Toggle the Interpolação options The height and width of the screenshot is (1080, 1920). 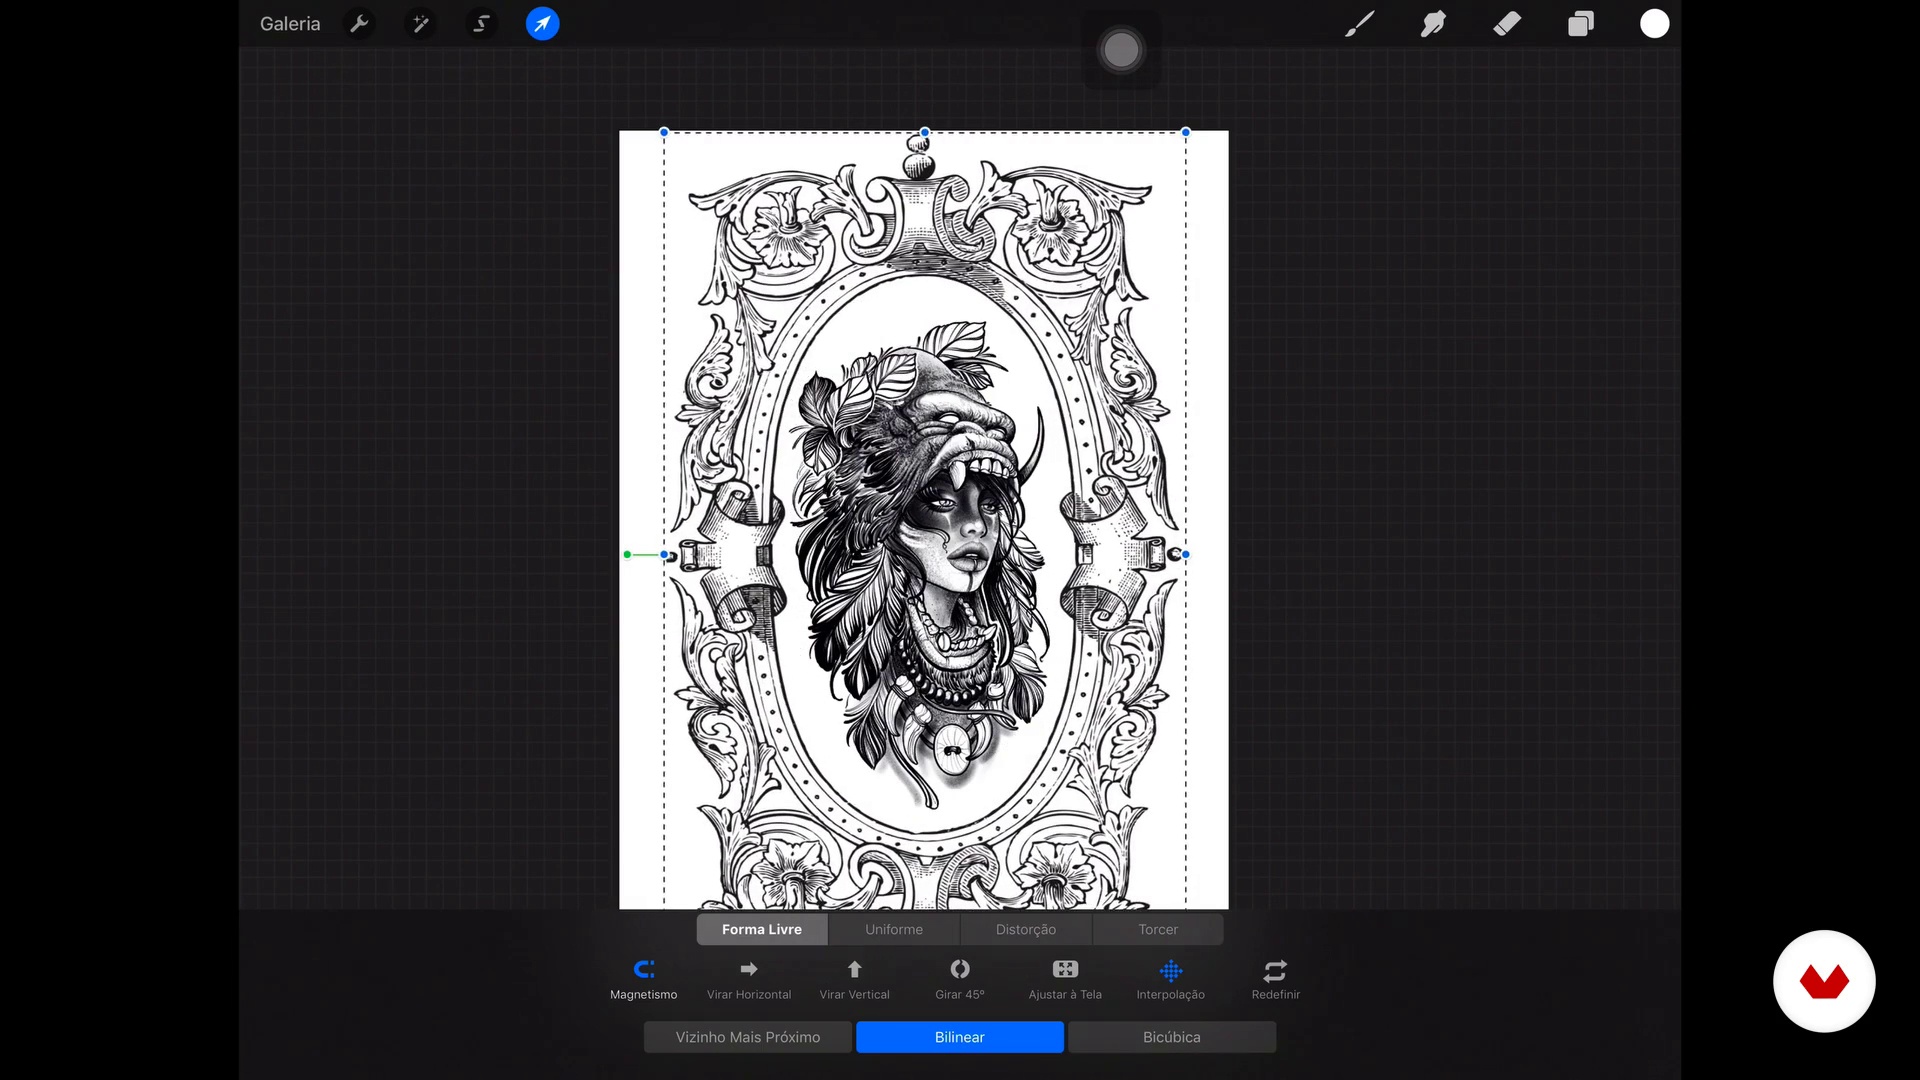(x=1171, y=980)
